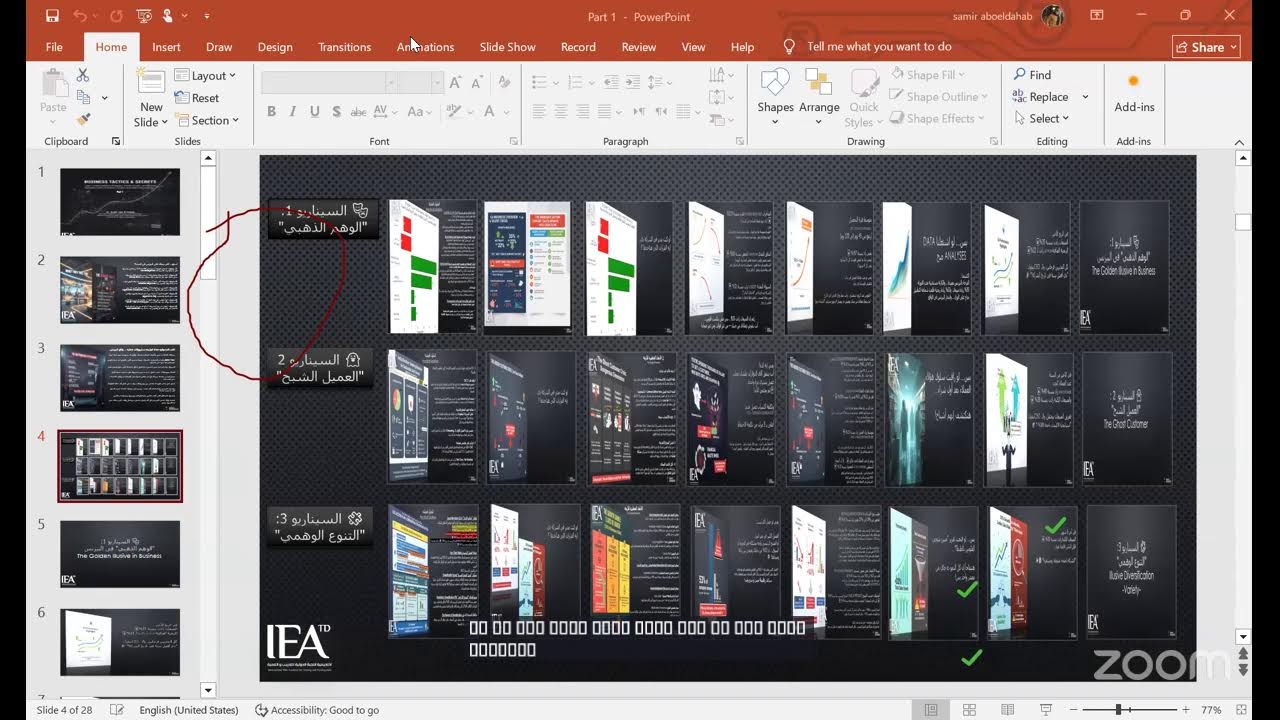Toggle Align Right paragraph
The width and height of the screenshot is (1280, 720).
pyautogui.click(x=583, y=112)
